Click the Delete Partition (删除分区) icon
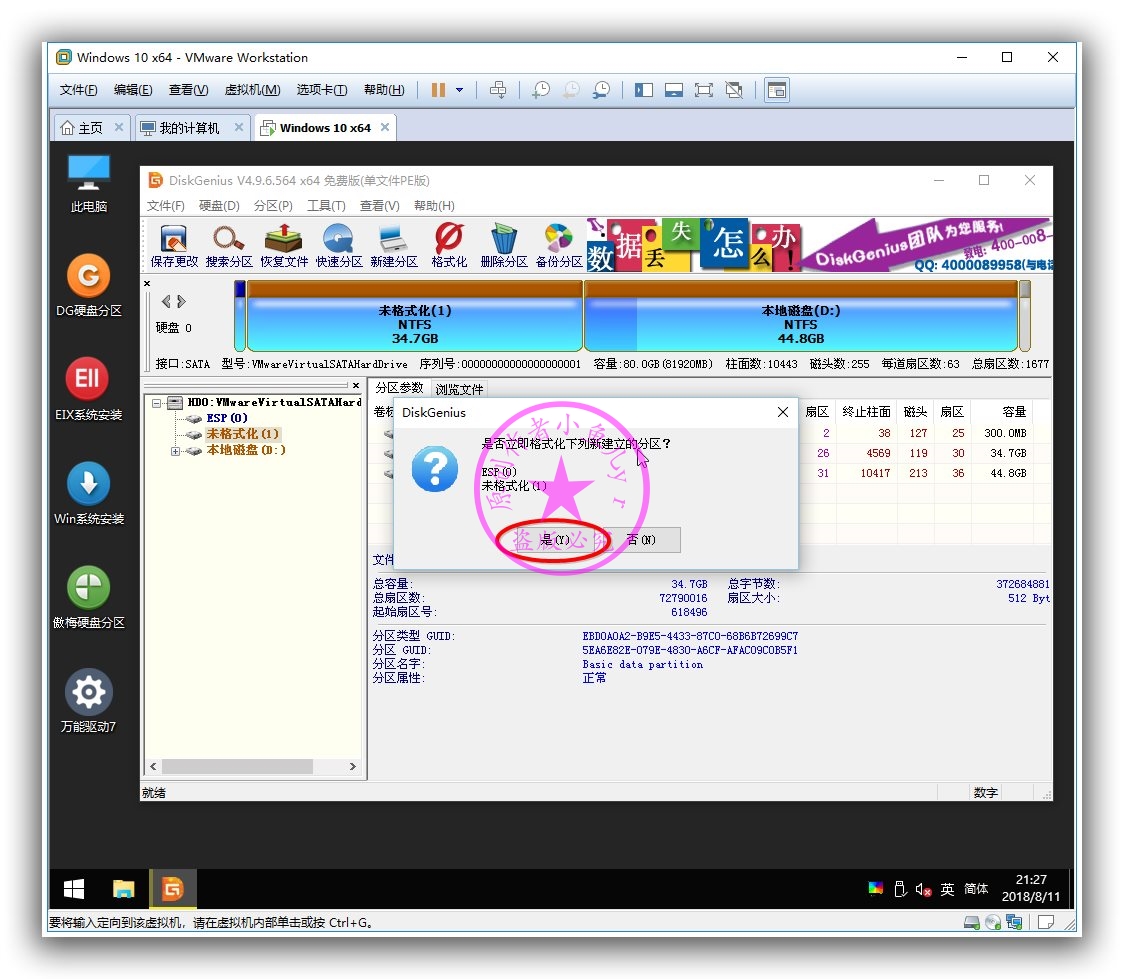The width and height of the screenshot is (1124, 979). tap(504, 245)
